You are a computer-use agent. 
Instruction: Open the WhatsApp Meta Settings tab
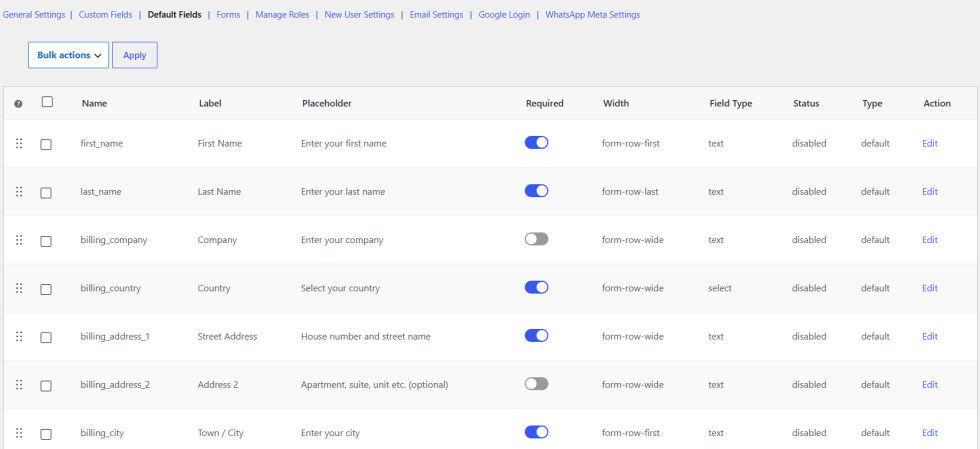click(592, 14)
